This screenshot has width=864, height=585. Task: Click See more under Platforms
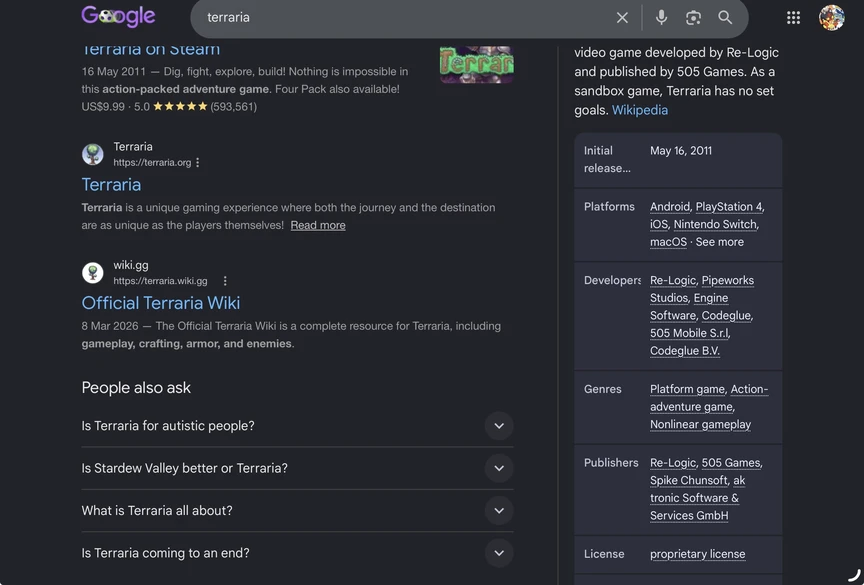coord(720,242)
